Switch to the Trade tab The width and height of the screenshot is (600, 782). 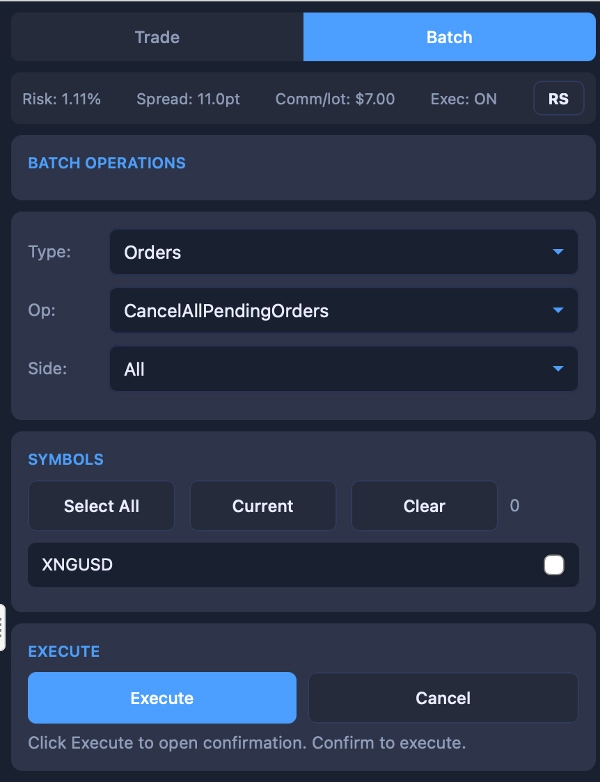pos(157,38)
